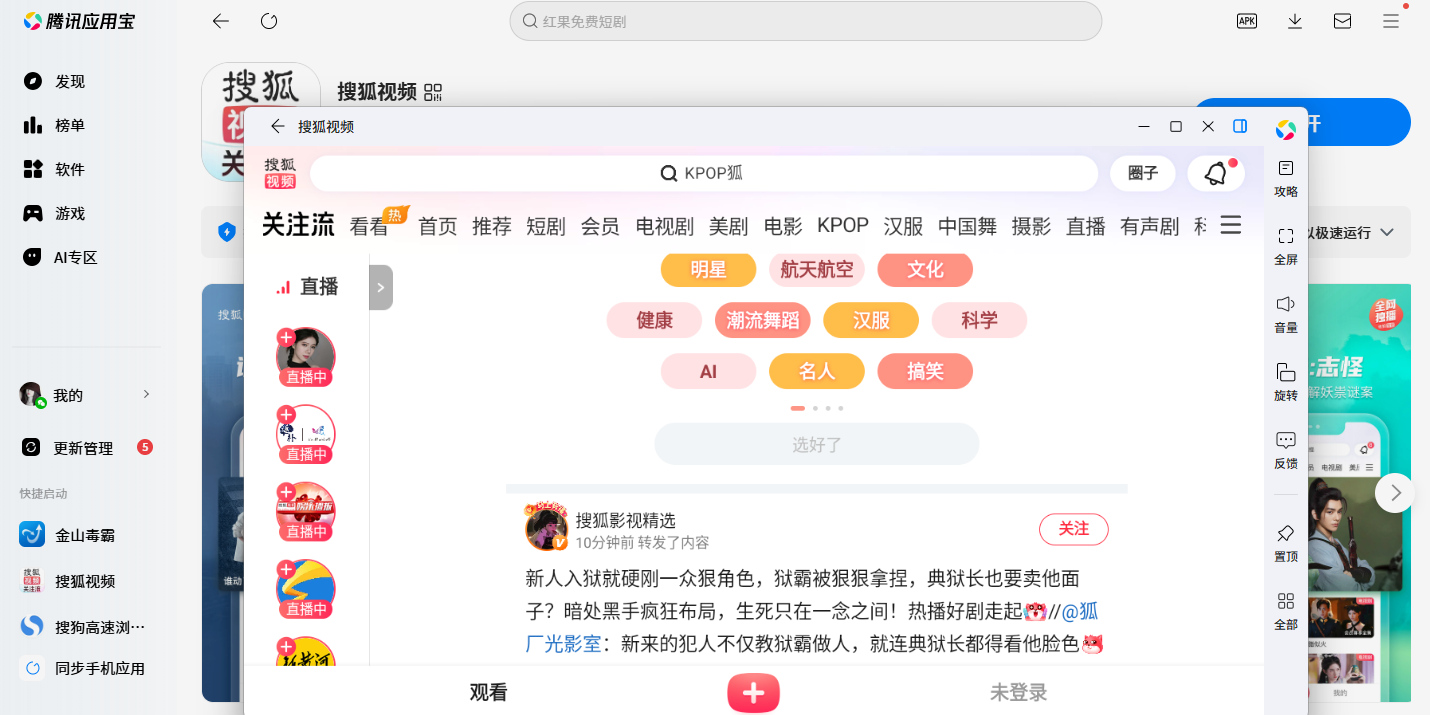The width and height of the screenshot is (1430, 715).
Task: Confirm with the 选好了 button
Action: (x=817, y=444)
